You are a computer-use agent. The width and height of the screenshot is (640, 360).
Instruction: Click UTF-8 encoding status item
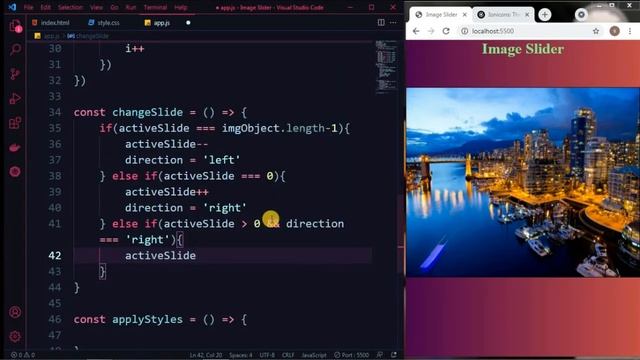click(267, 355)
